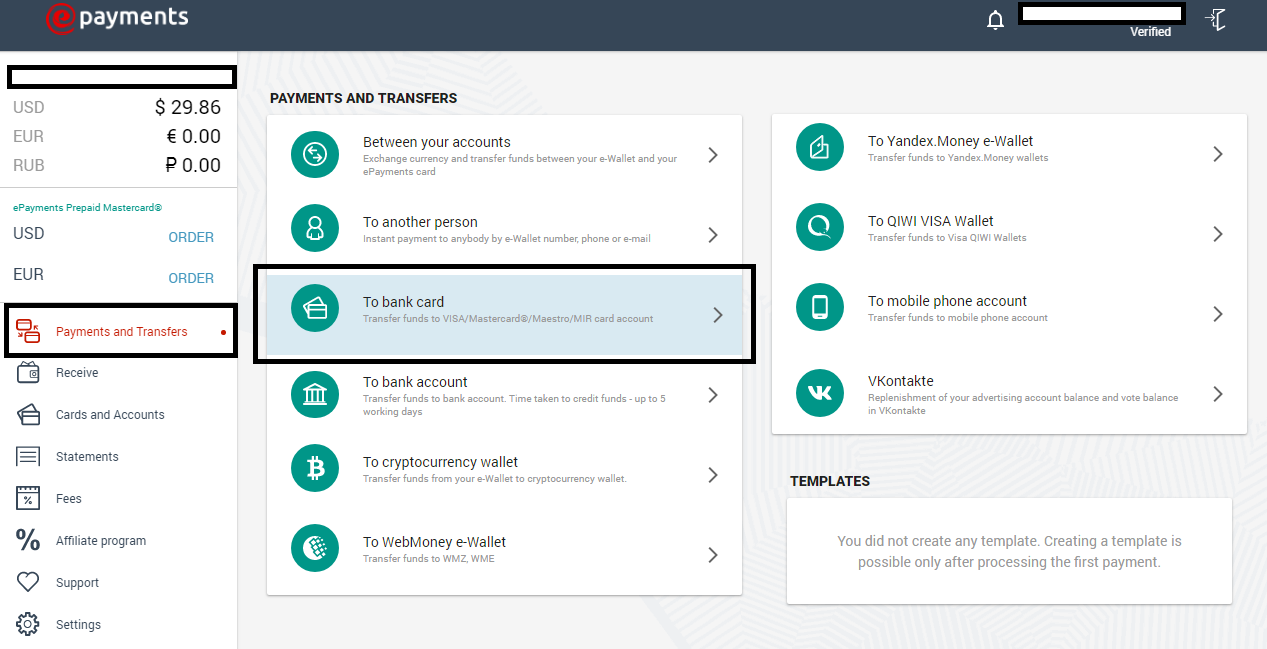1267x649 pixels.
Task: Expand To cryptocurrency wallet chevron
Action: tap(713, 475)
